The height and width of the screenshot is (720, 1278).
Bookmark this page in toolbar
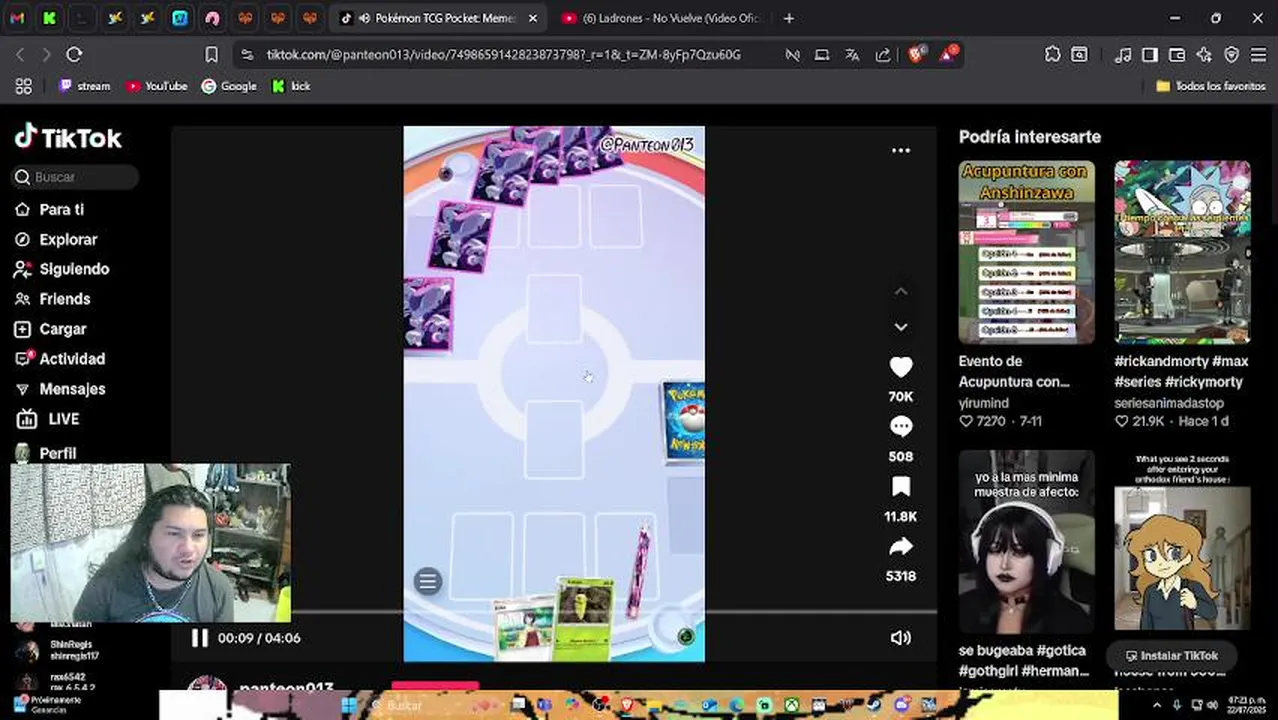[x=211, y=55]
